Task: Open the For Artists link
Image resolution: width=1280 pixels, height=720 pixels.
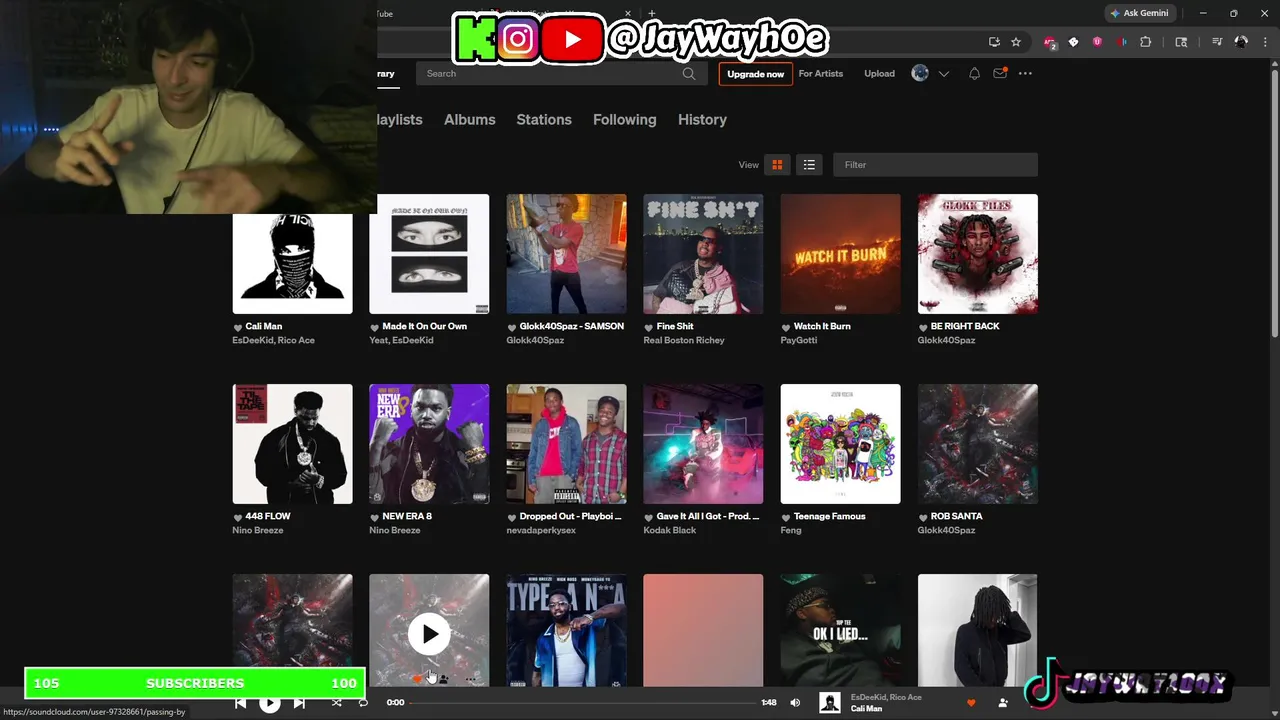Action: click(821, 74)
